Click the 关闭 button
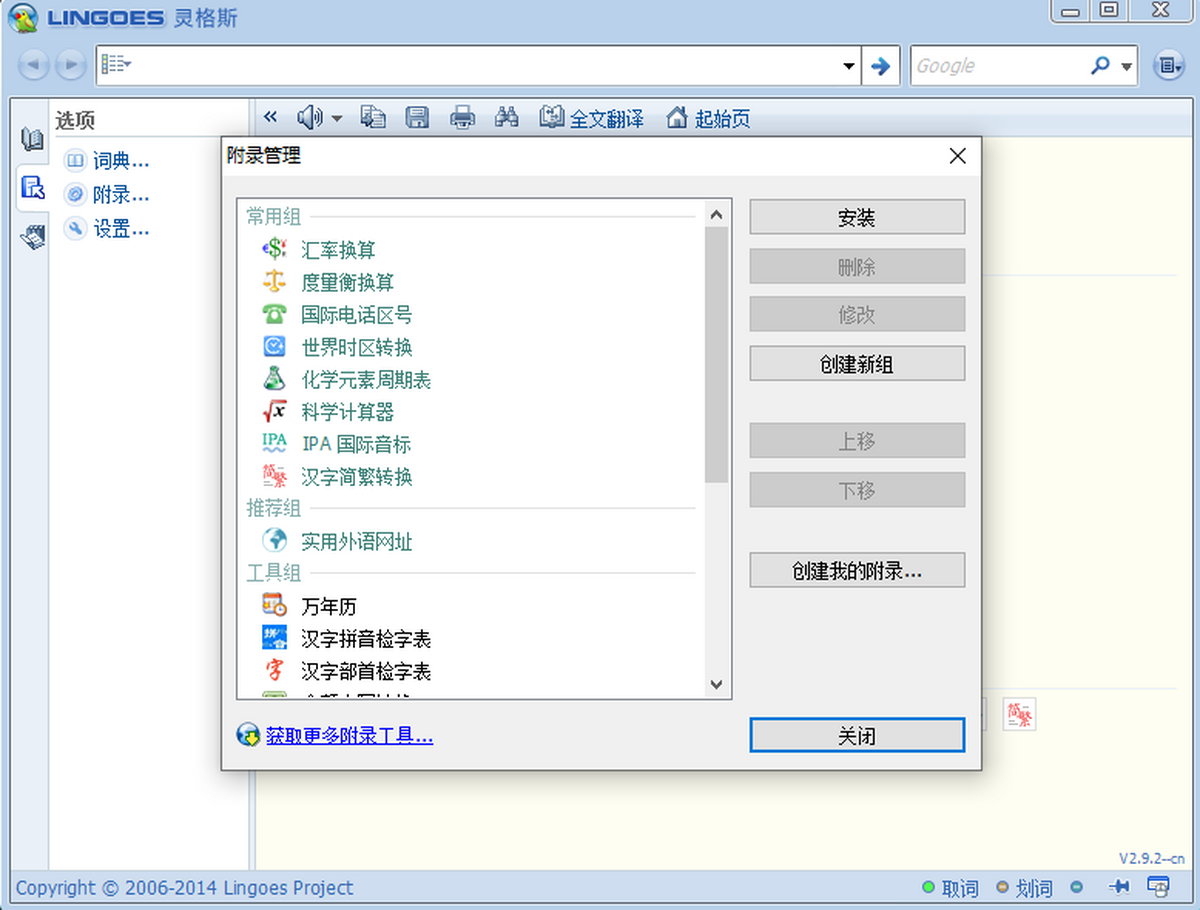 click(857, 736)
